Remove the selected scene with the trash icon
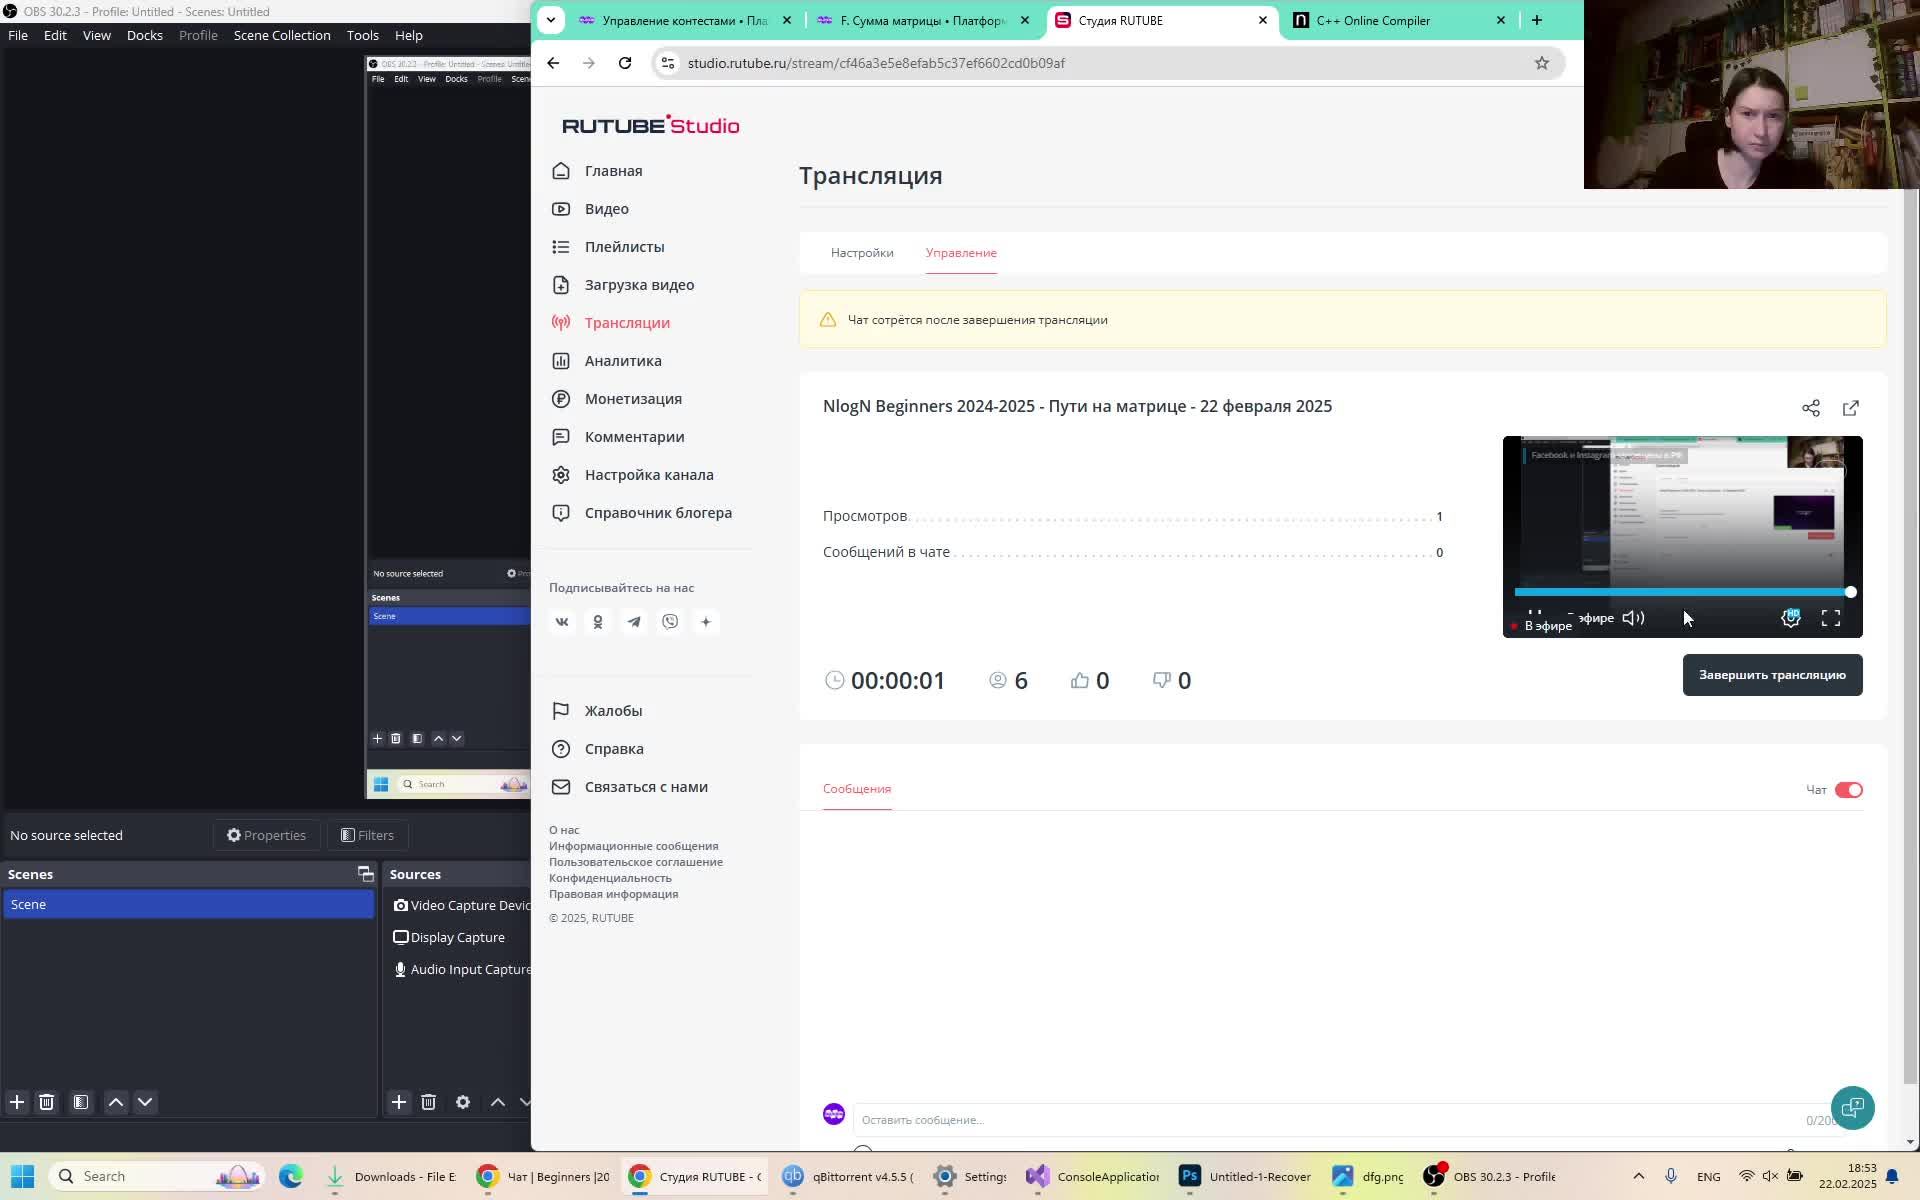Image resolution: width=1920 pixels, height=1200 pixels. (x=46, y=1102)
